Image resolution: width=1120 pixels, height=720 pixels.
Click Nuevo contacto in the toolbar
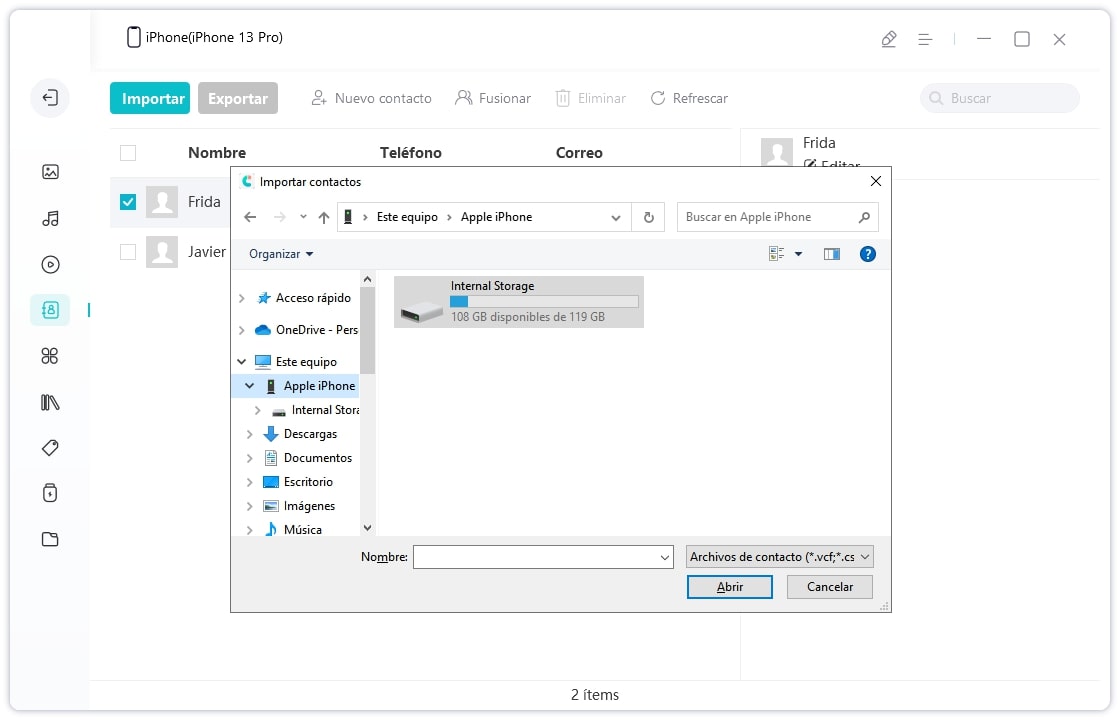pyautogui.click(x=371, y=98)
